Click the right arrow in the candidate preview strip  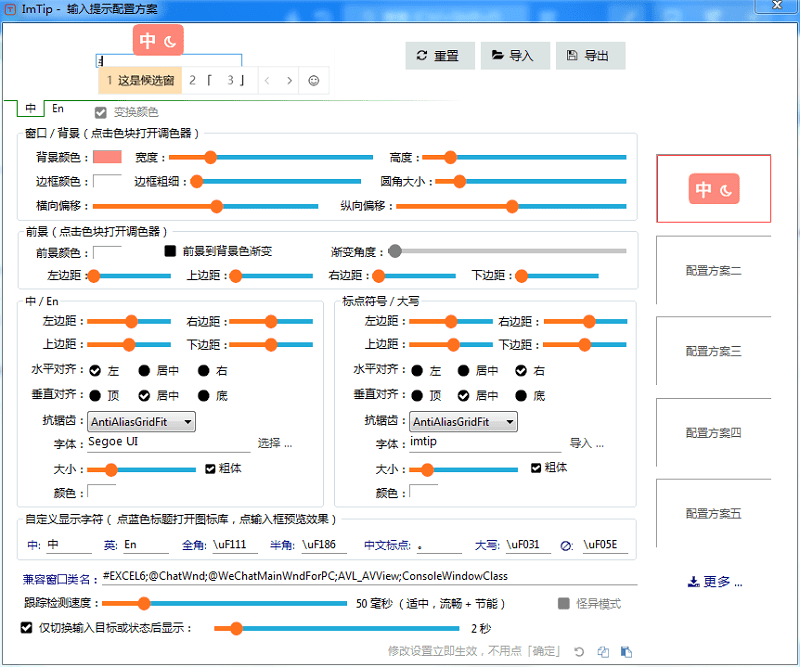coord(290,80)
